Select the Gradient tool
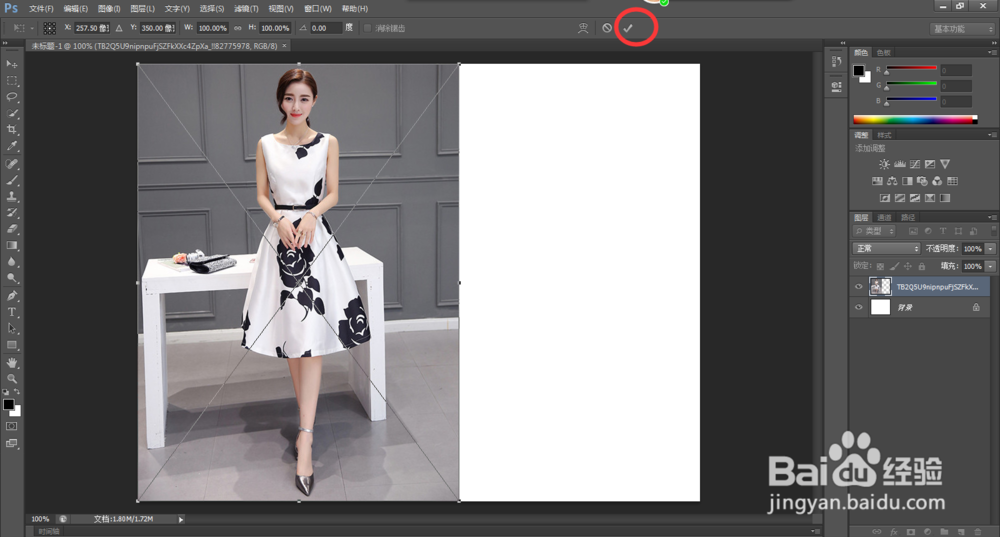The width and height of the screenshot is (1000, 537). (11, 245)
